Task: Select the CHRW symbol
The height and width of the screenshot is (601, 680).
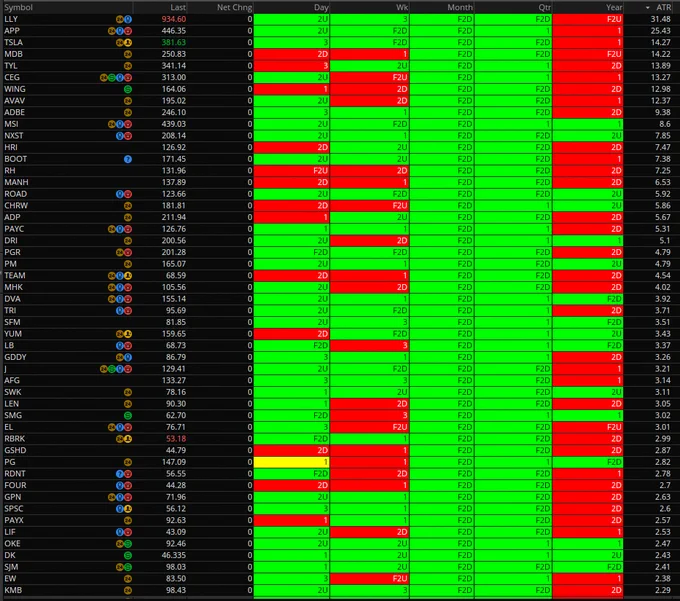Action: pos(16,206)
